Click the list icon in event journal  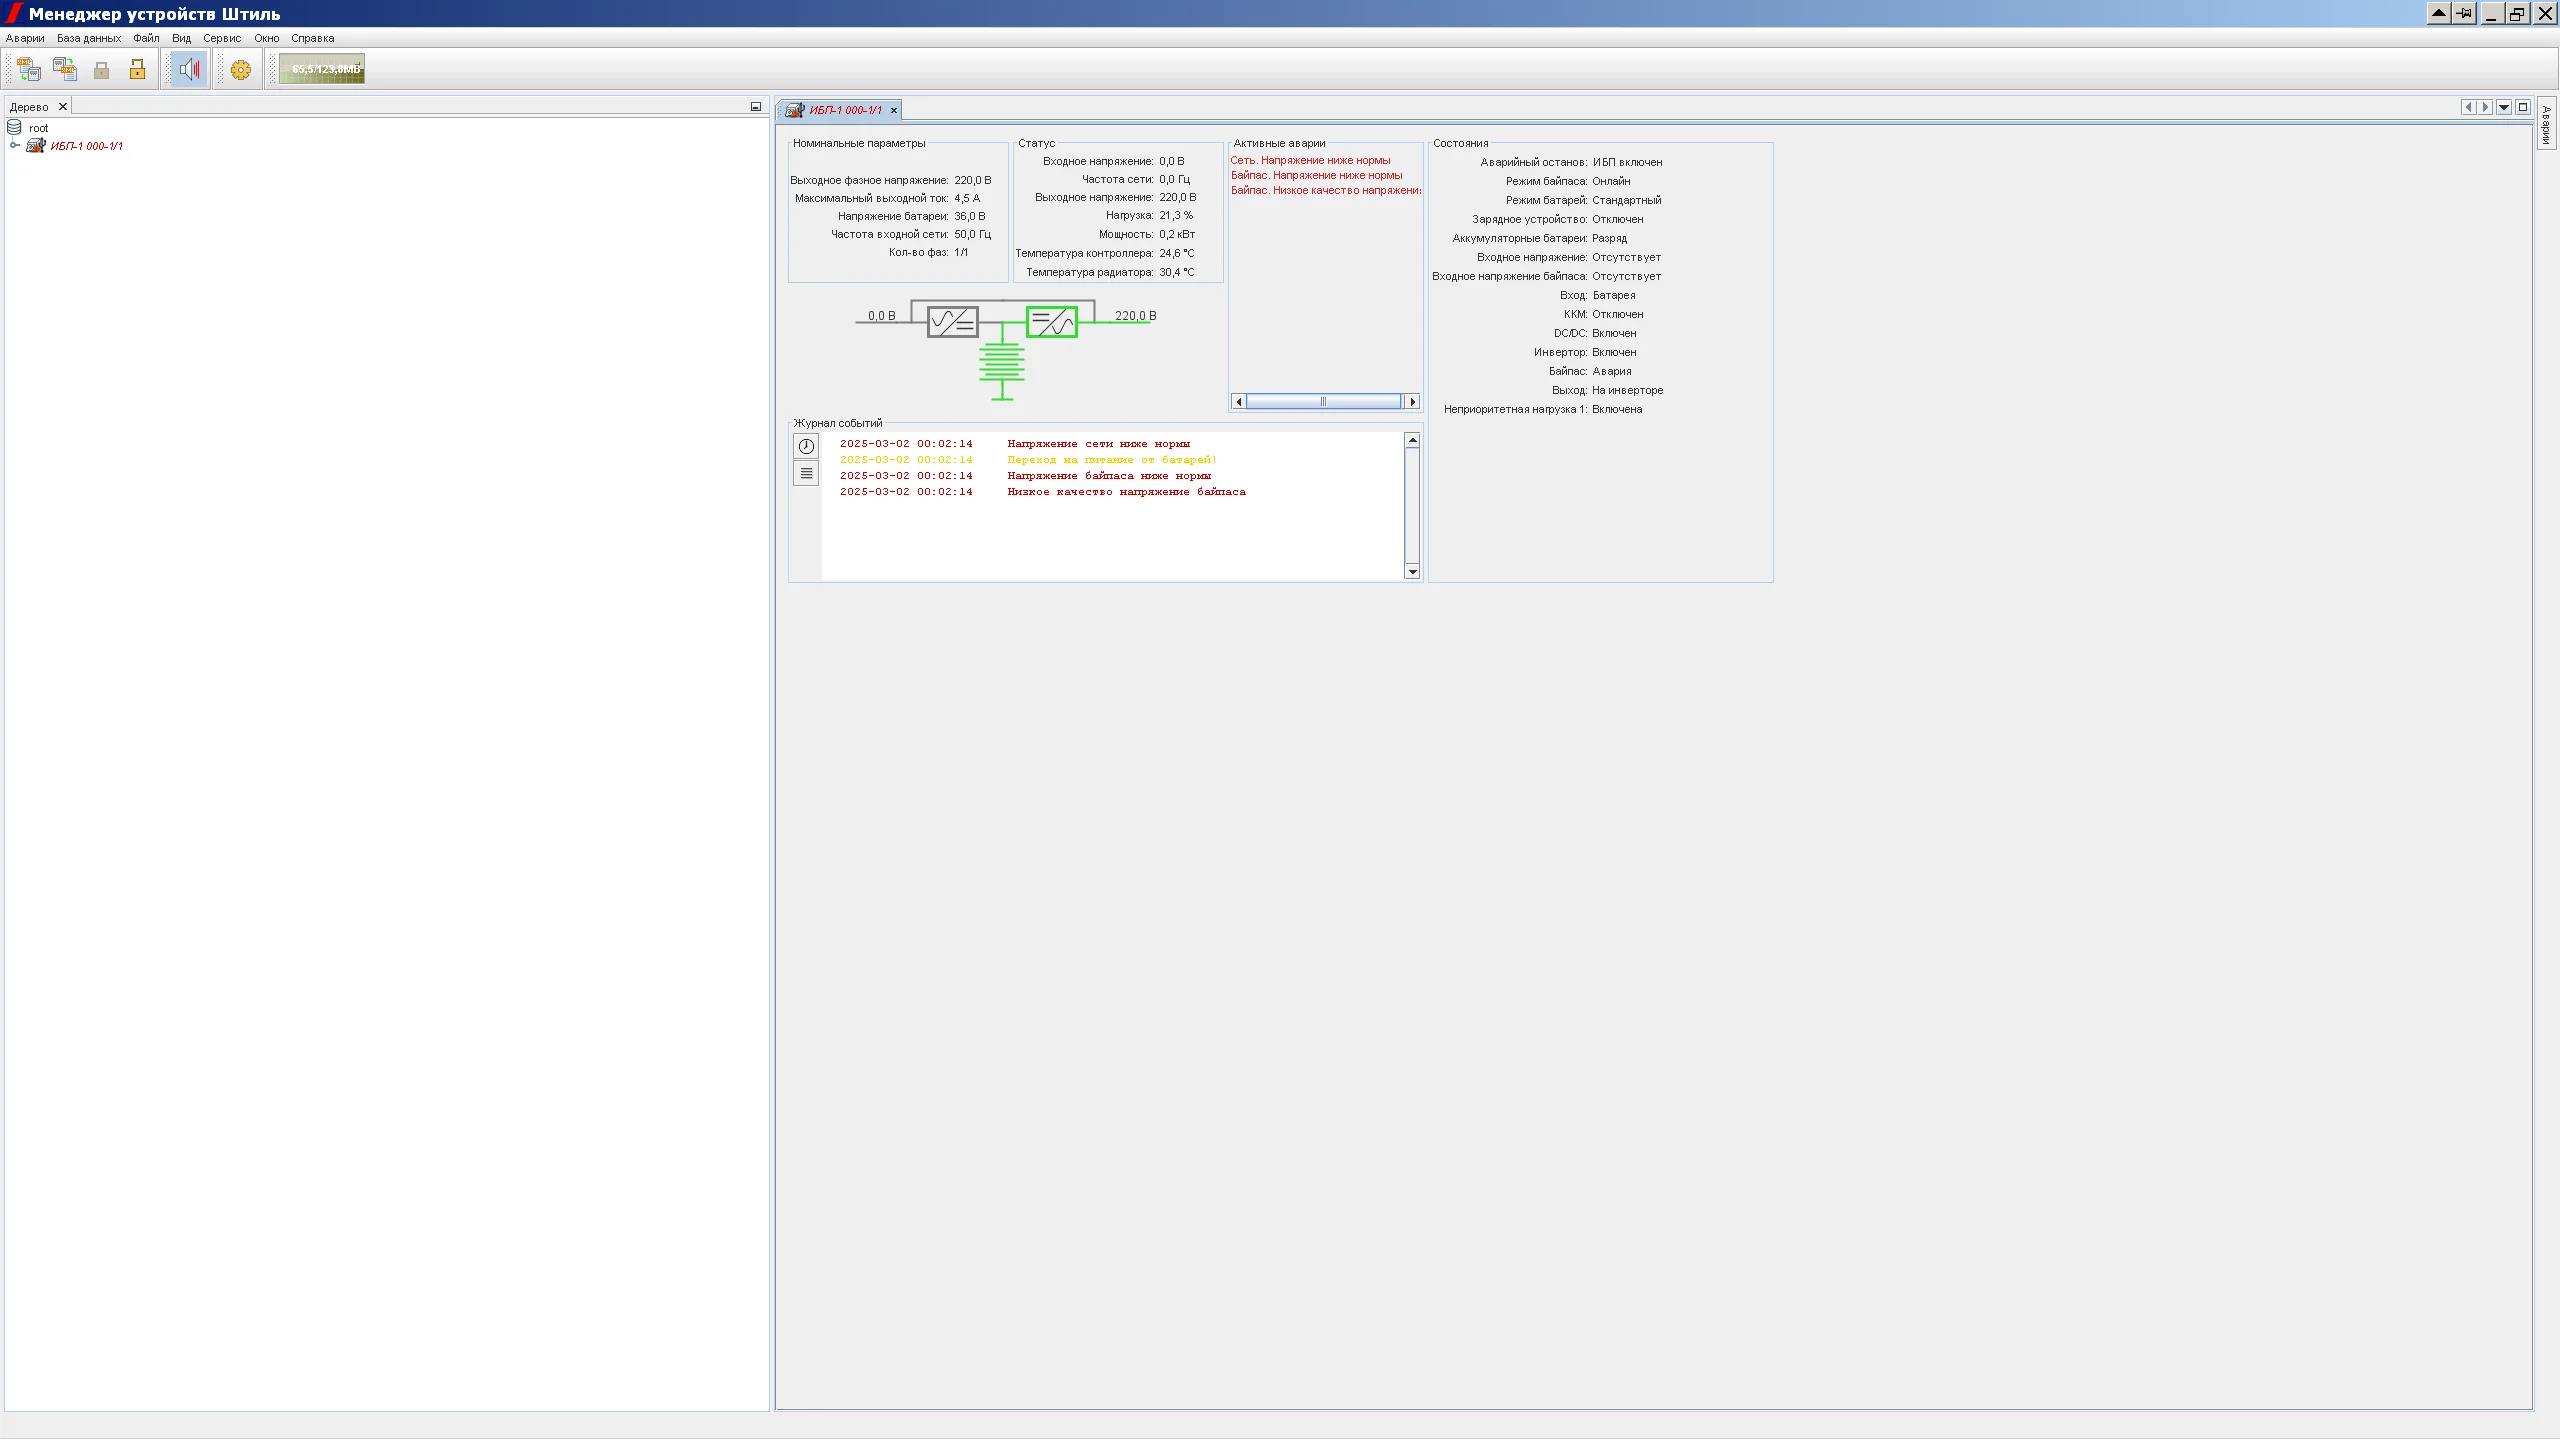pyautogui.click(x=806, y=473)
